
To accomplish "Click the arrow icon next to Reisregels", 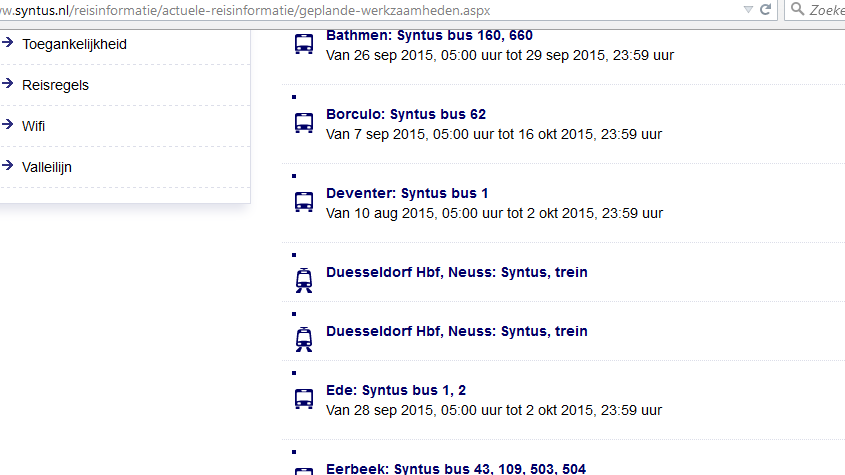I will coord(8,83).
